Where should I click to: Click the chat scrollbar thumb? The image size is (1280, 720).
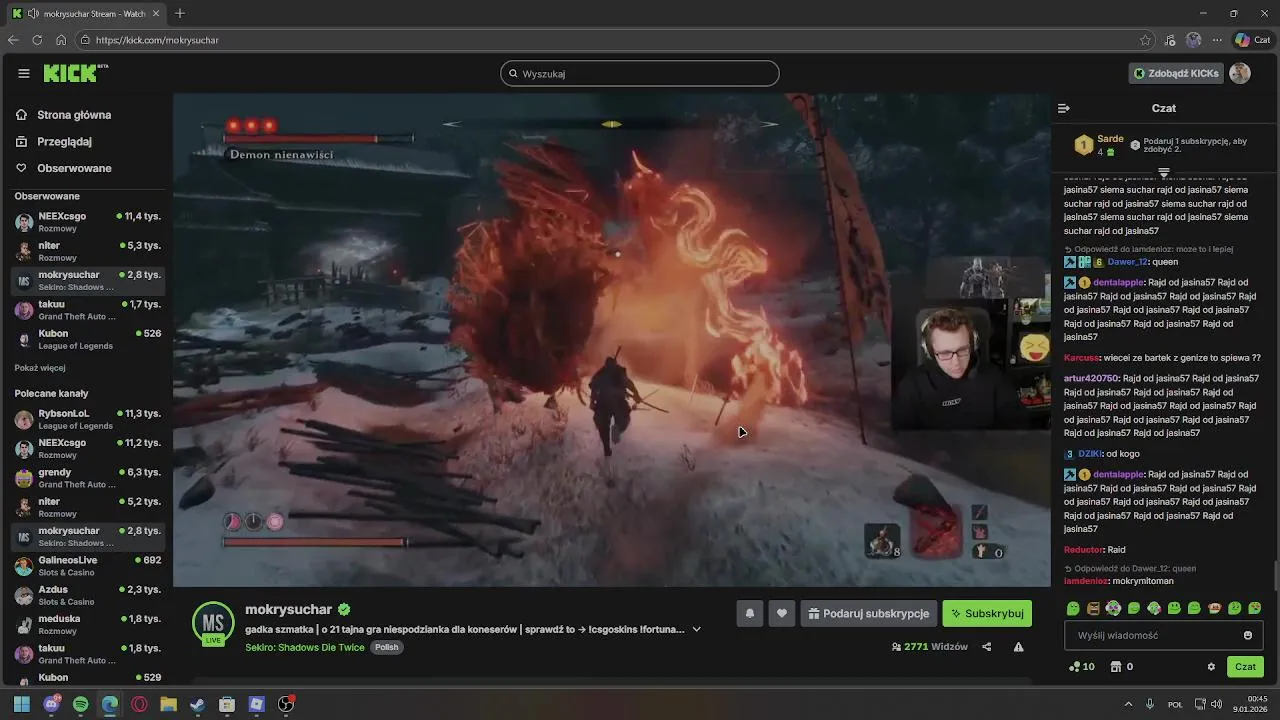[1275, 576]
